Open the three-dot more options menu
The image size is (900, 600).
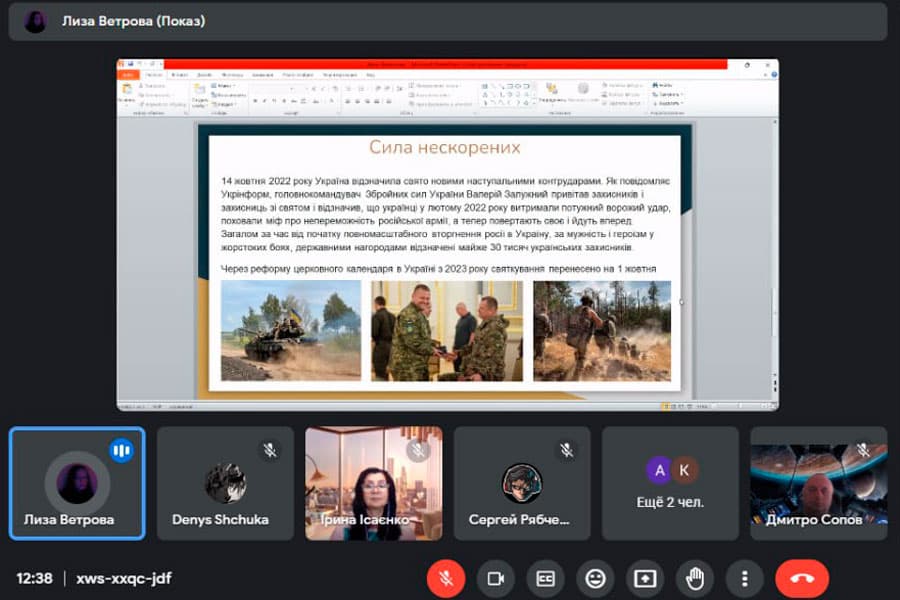point(744,578)
